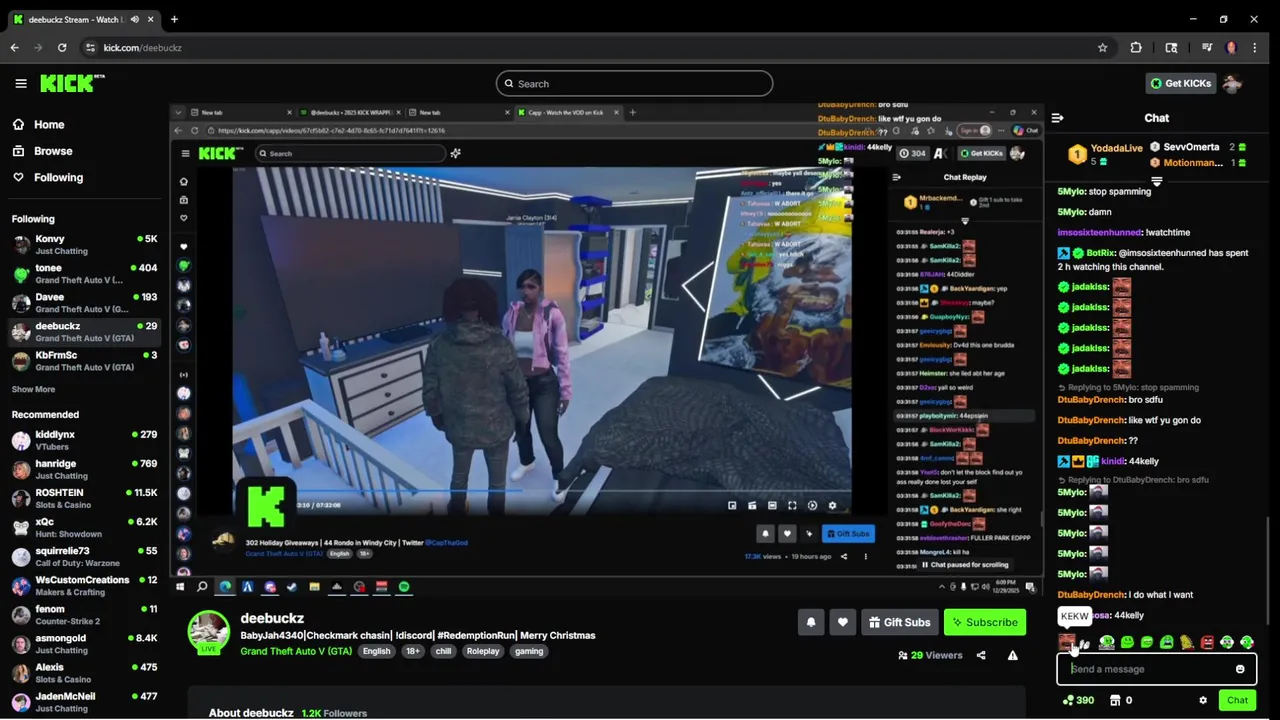Image resolution: width=1280 pixels, height=720 pixels.
Task: Toggle follow heart for deebuckz
Action: [x=843, y=622]
